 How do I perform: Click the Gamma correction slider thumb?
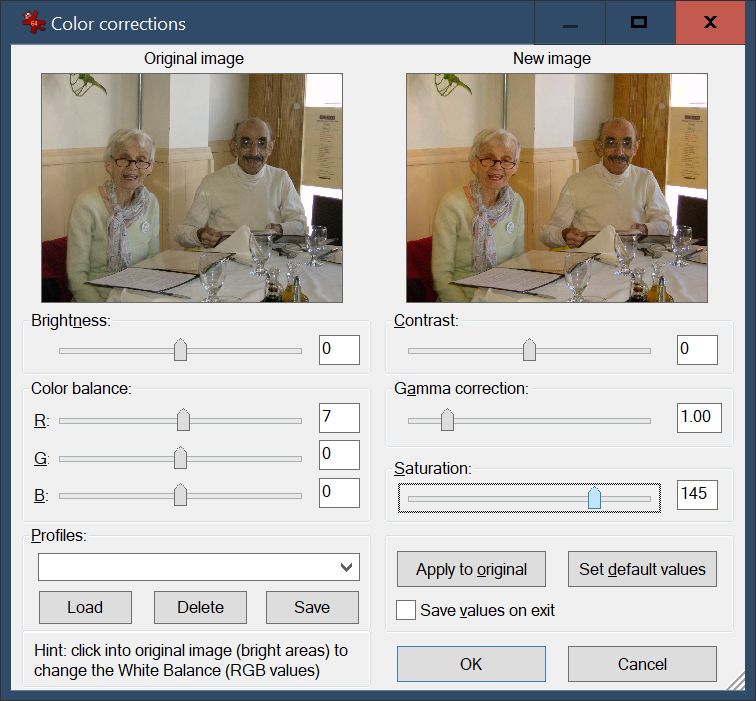[x=447, y=420]
